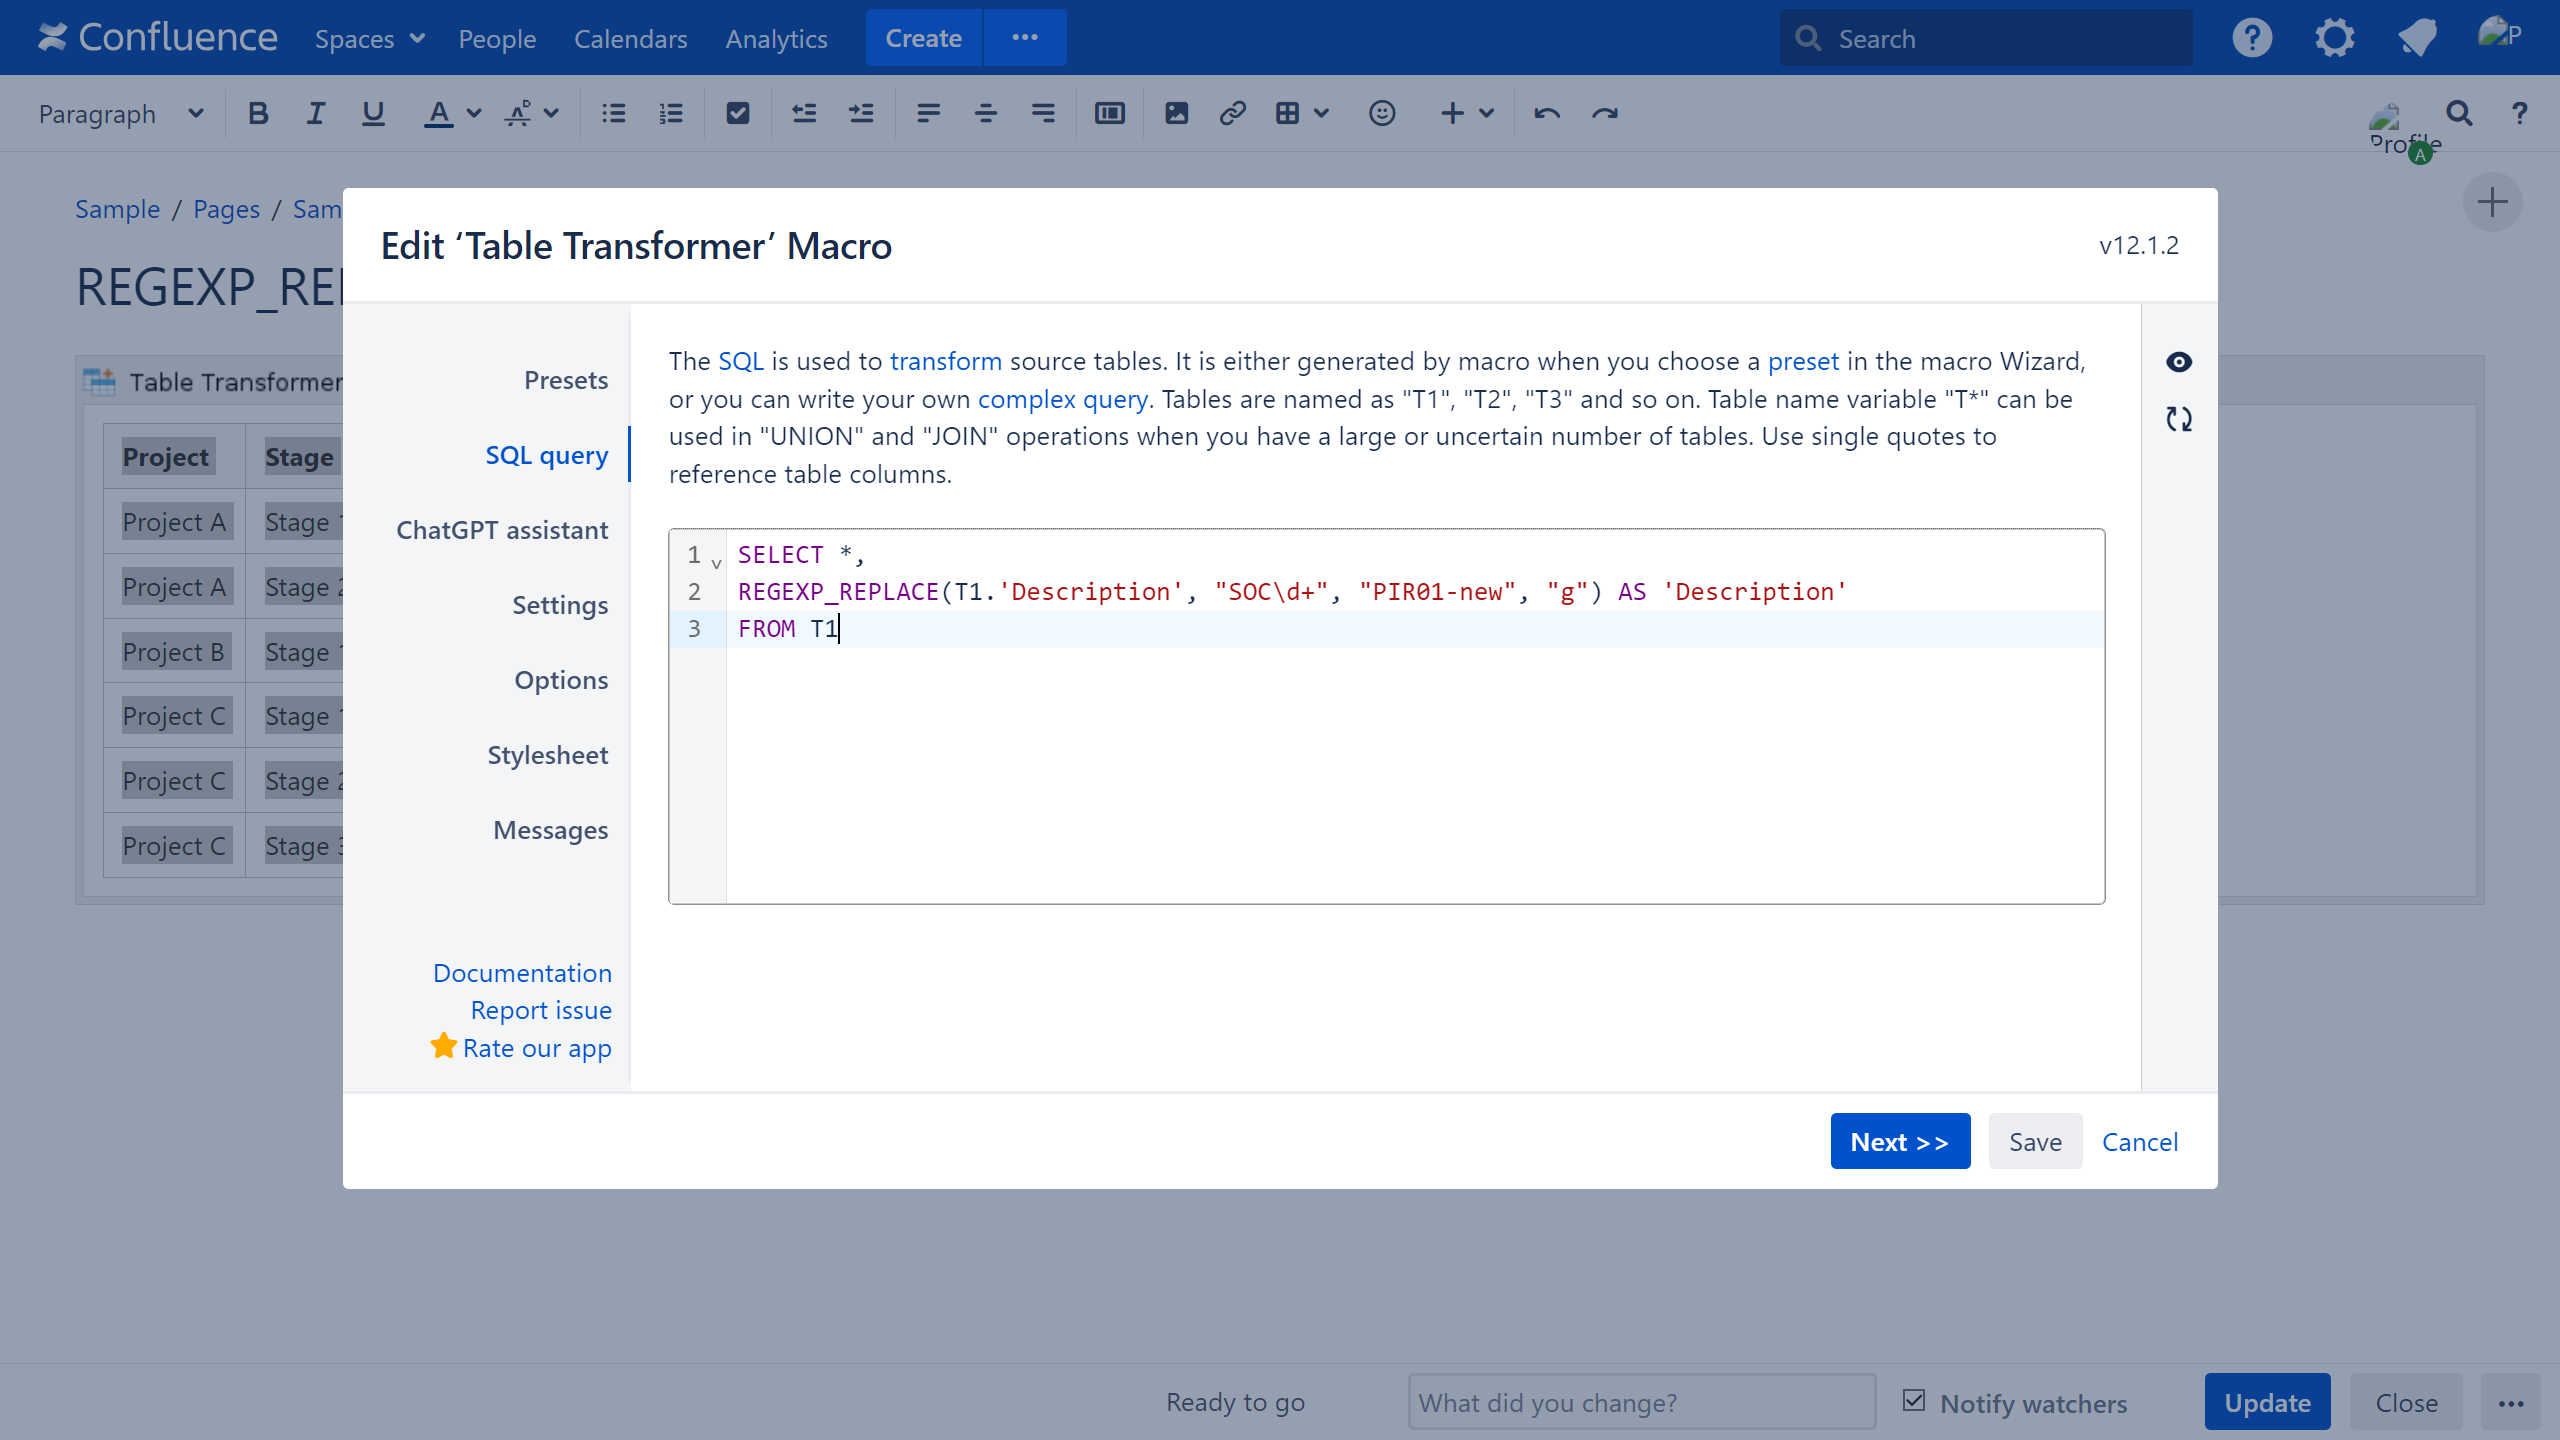Viewport: 2560px width, 1440px height.
Task: Open the text color picker dropdown
Action: tap(474, 114)
